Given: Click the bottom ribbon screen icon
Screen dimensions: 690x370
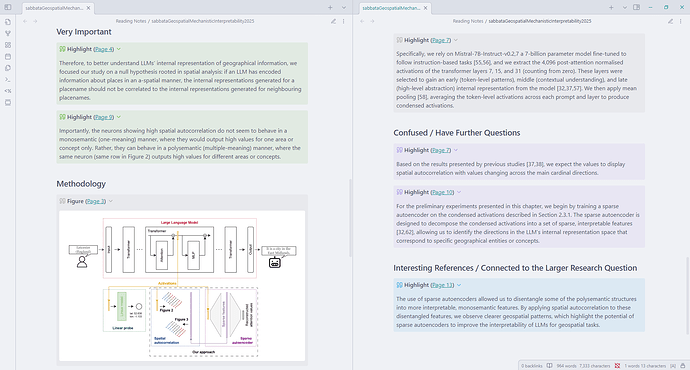Looking at the screenshot, I should click(7, 102).
